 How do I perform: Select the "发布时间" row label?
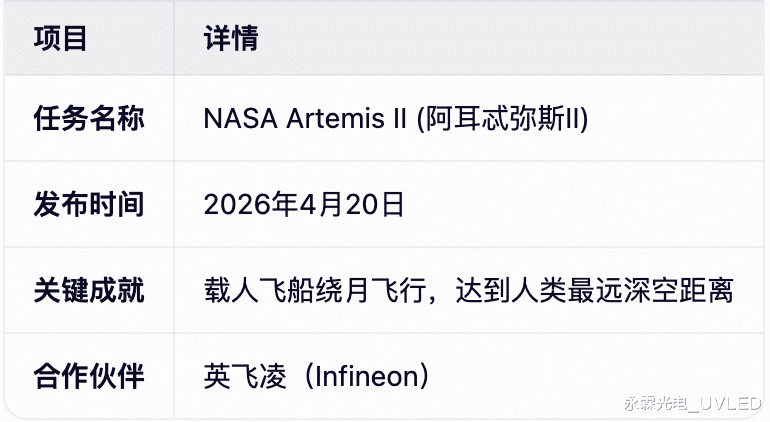(x=89, y=205)
